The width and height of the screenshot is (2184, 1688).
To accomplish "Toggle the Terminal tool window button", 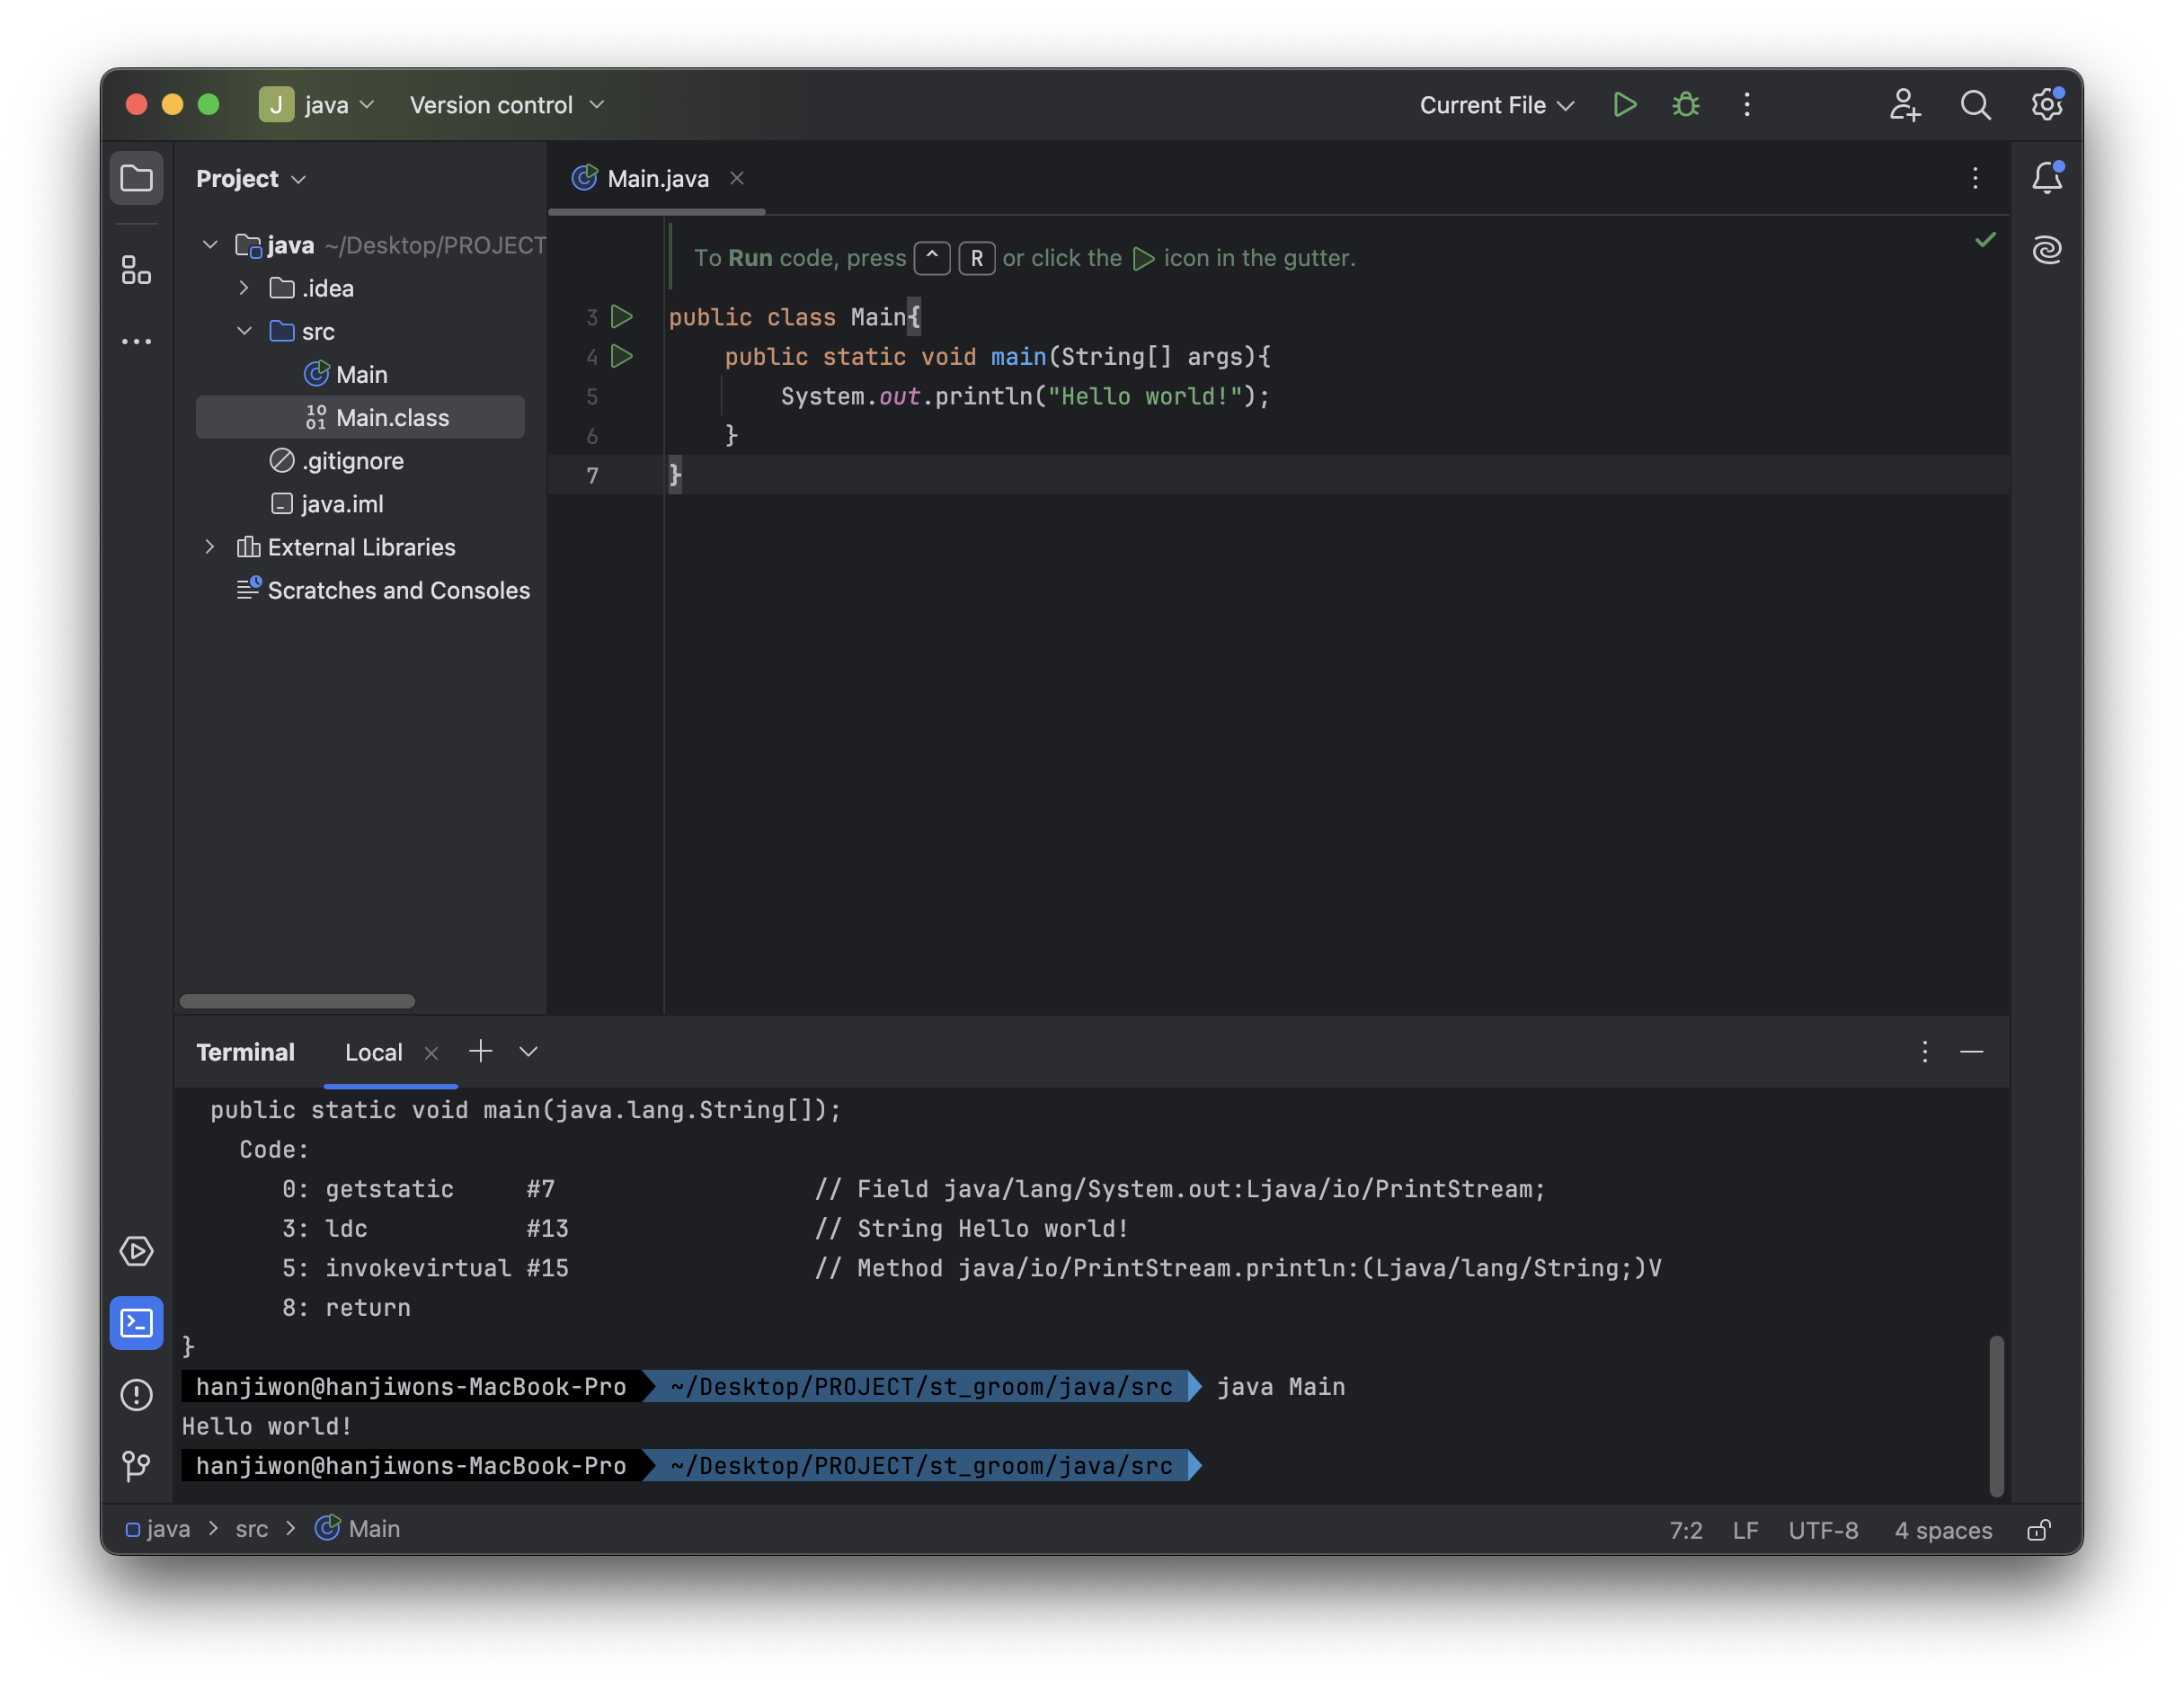I will pyautogui.click(x=136, y=1323).
